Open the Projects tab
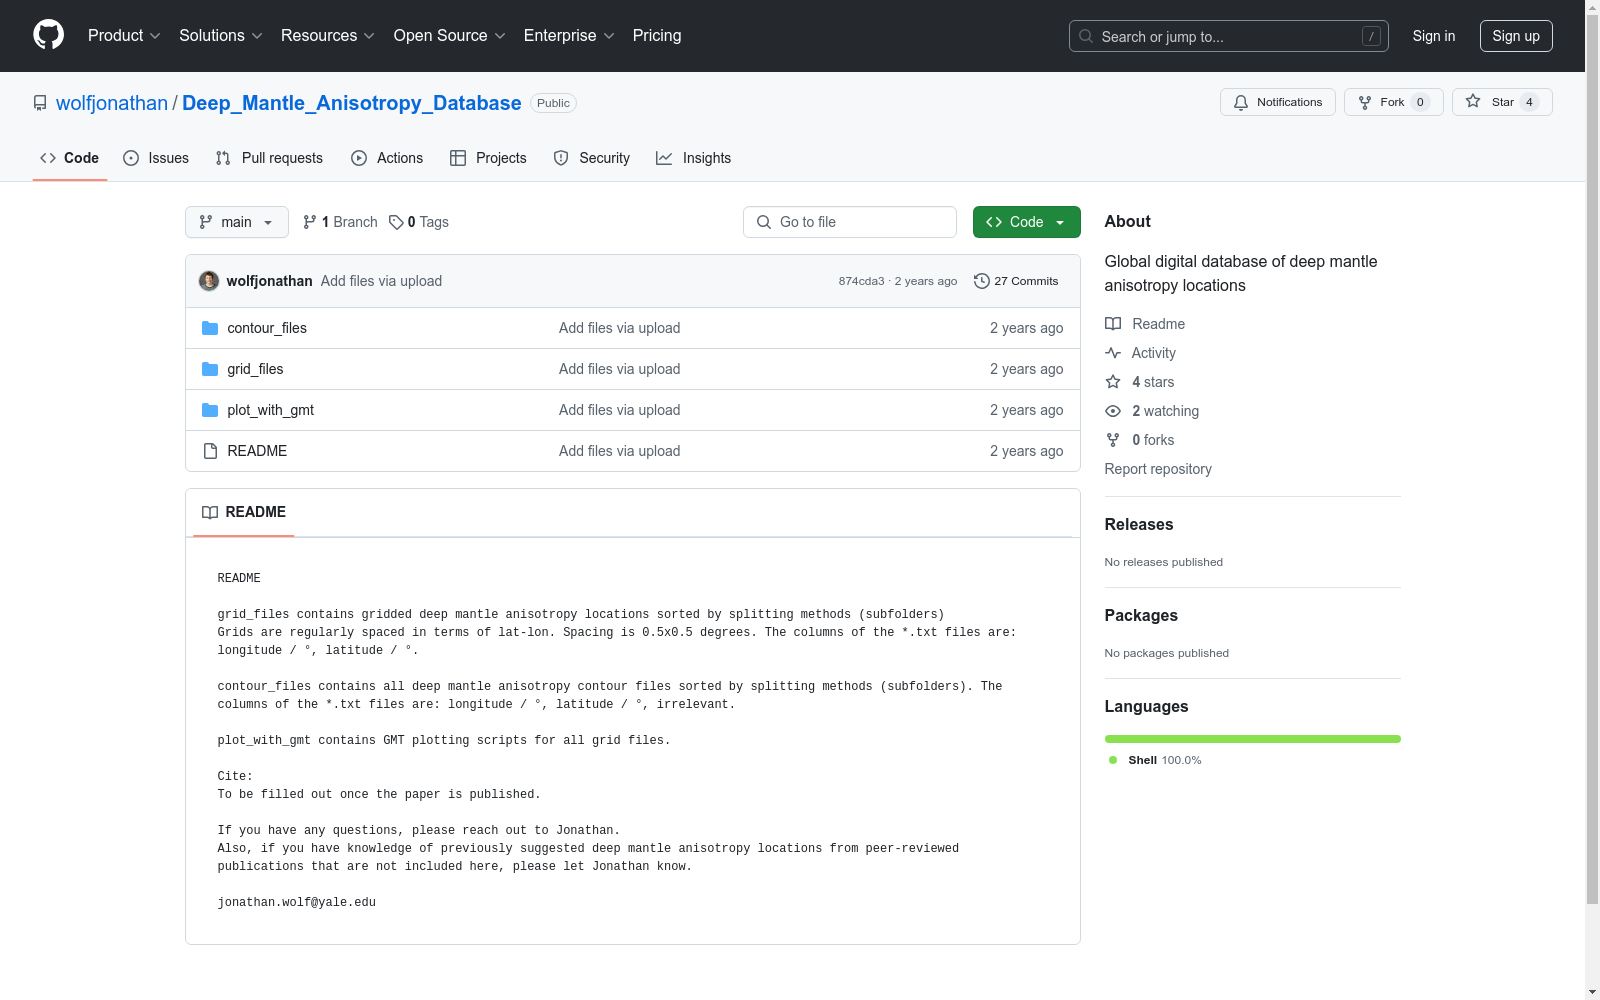The height and width of the screenshot is (1000, 1600). tap(488, 158)
